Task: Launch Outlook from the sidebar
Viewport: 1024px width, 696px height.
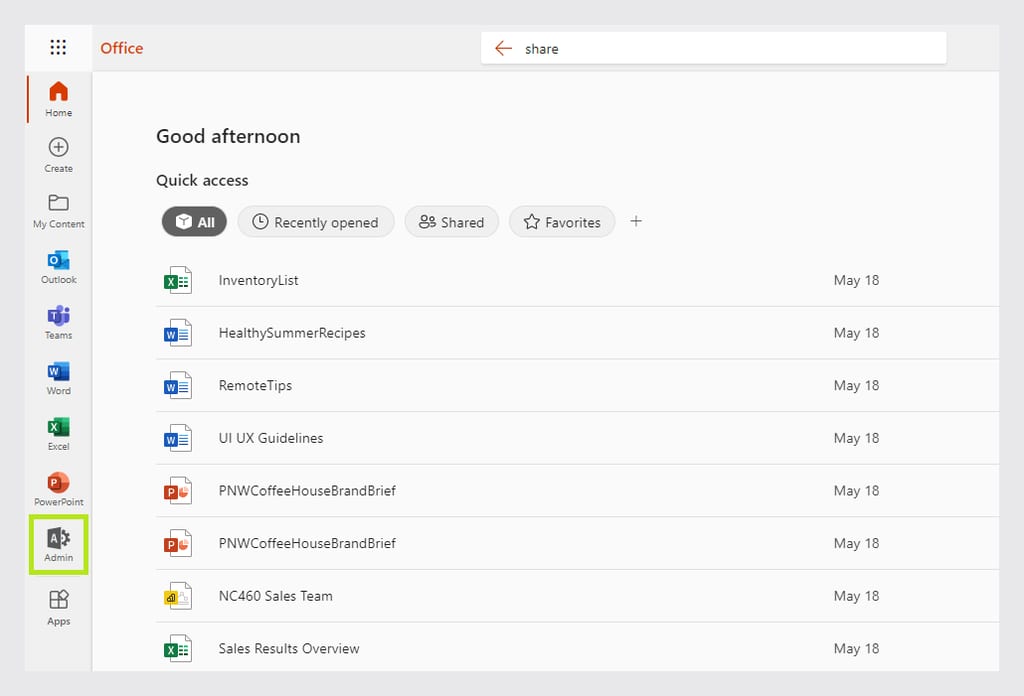Action: click(x=58, y=266)
